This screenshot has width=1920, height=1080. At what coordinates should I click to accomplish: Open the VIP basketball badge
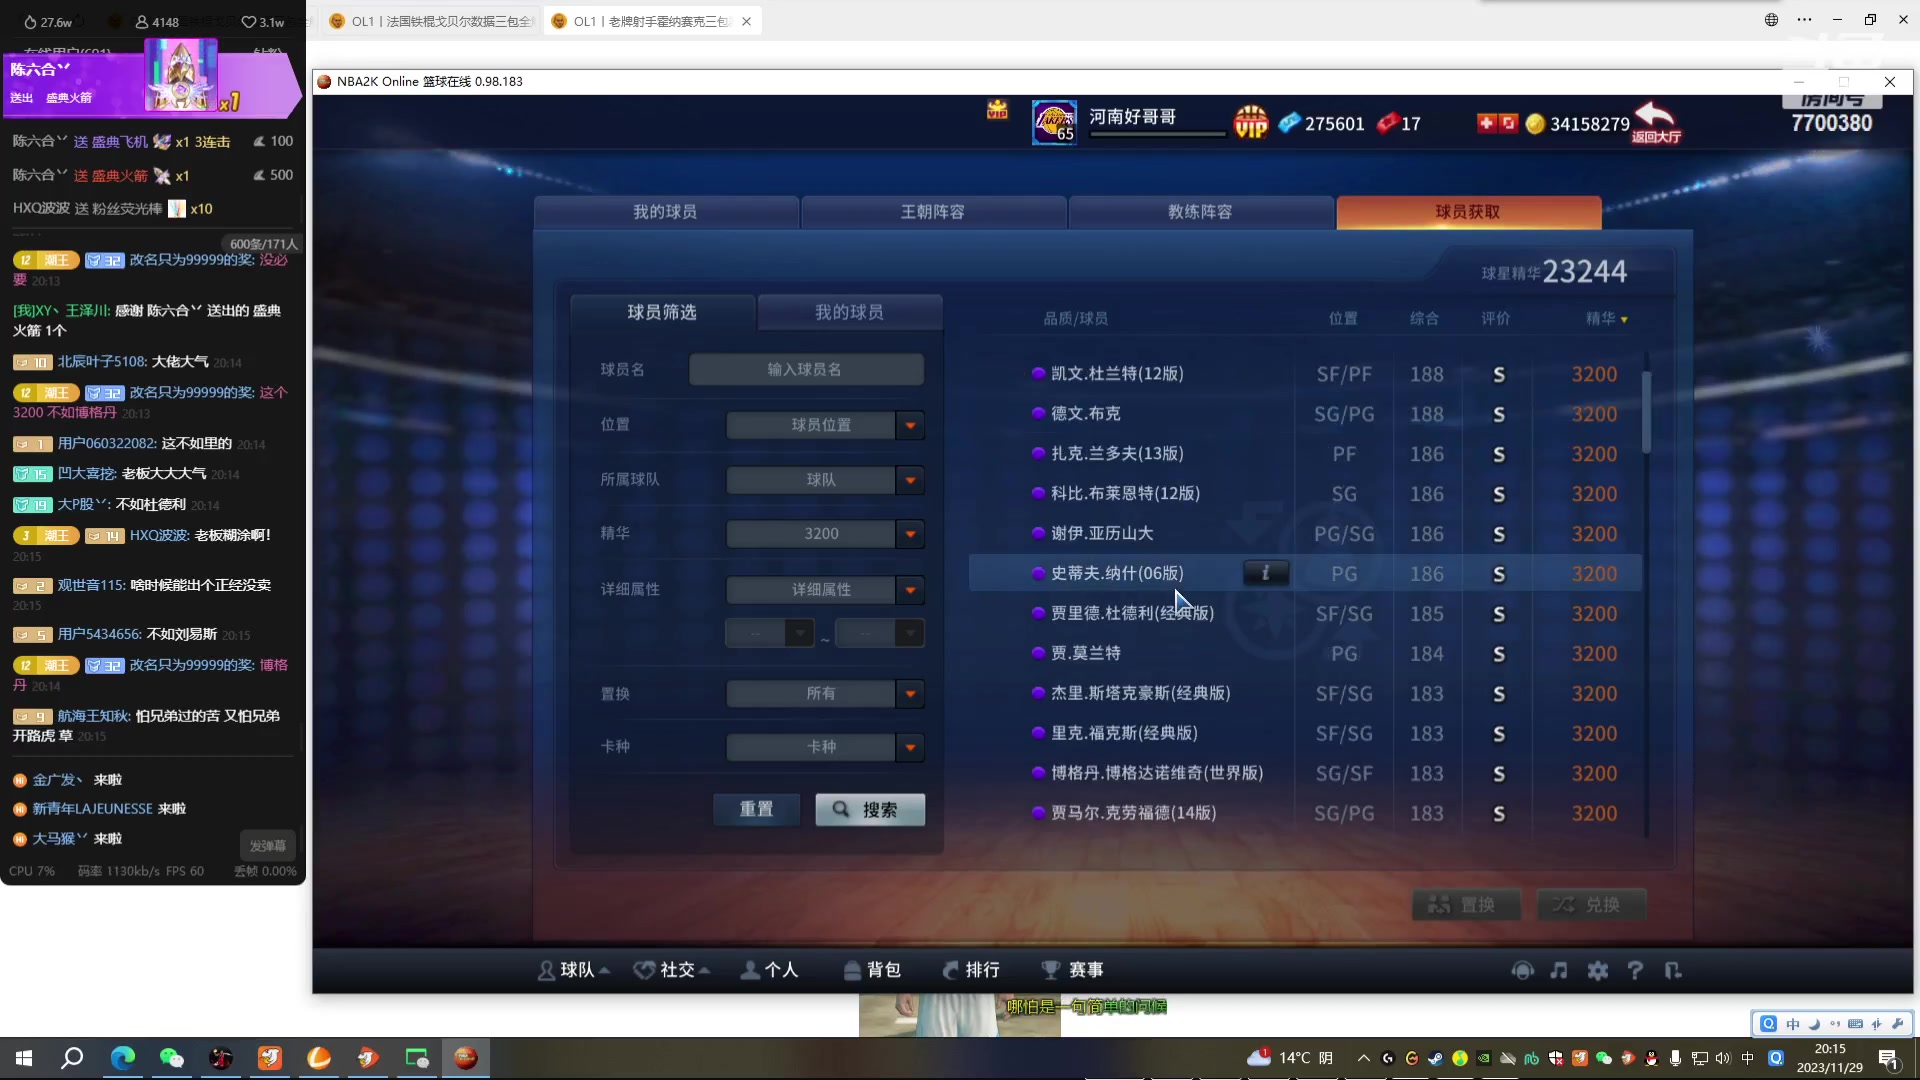(1250, 122)
